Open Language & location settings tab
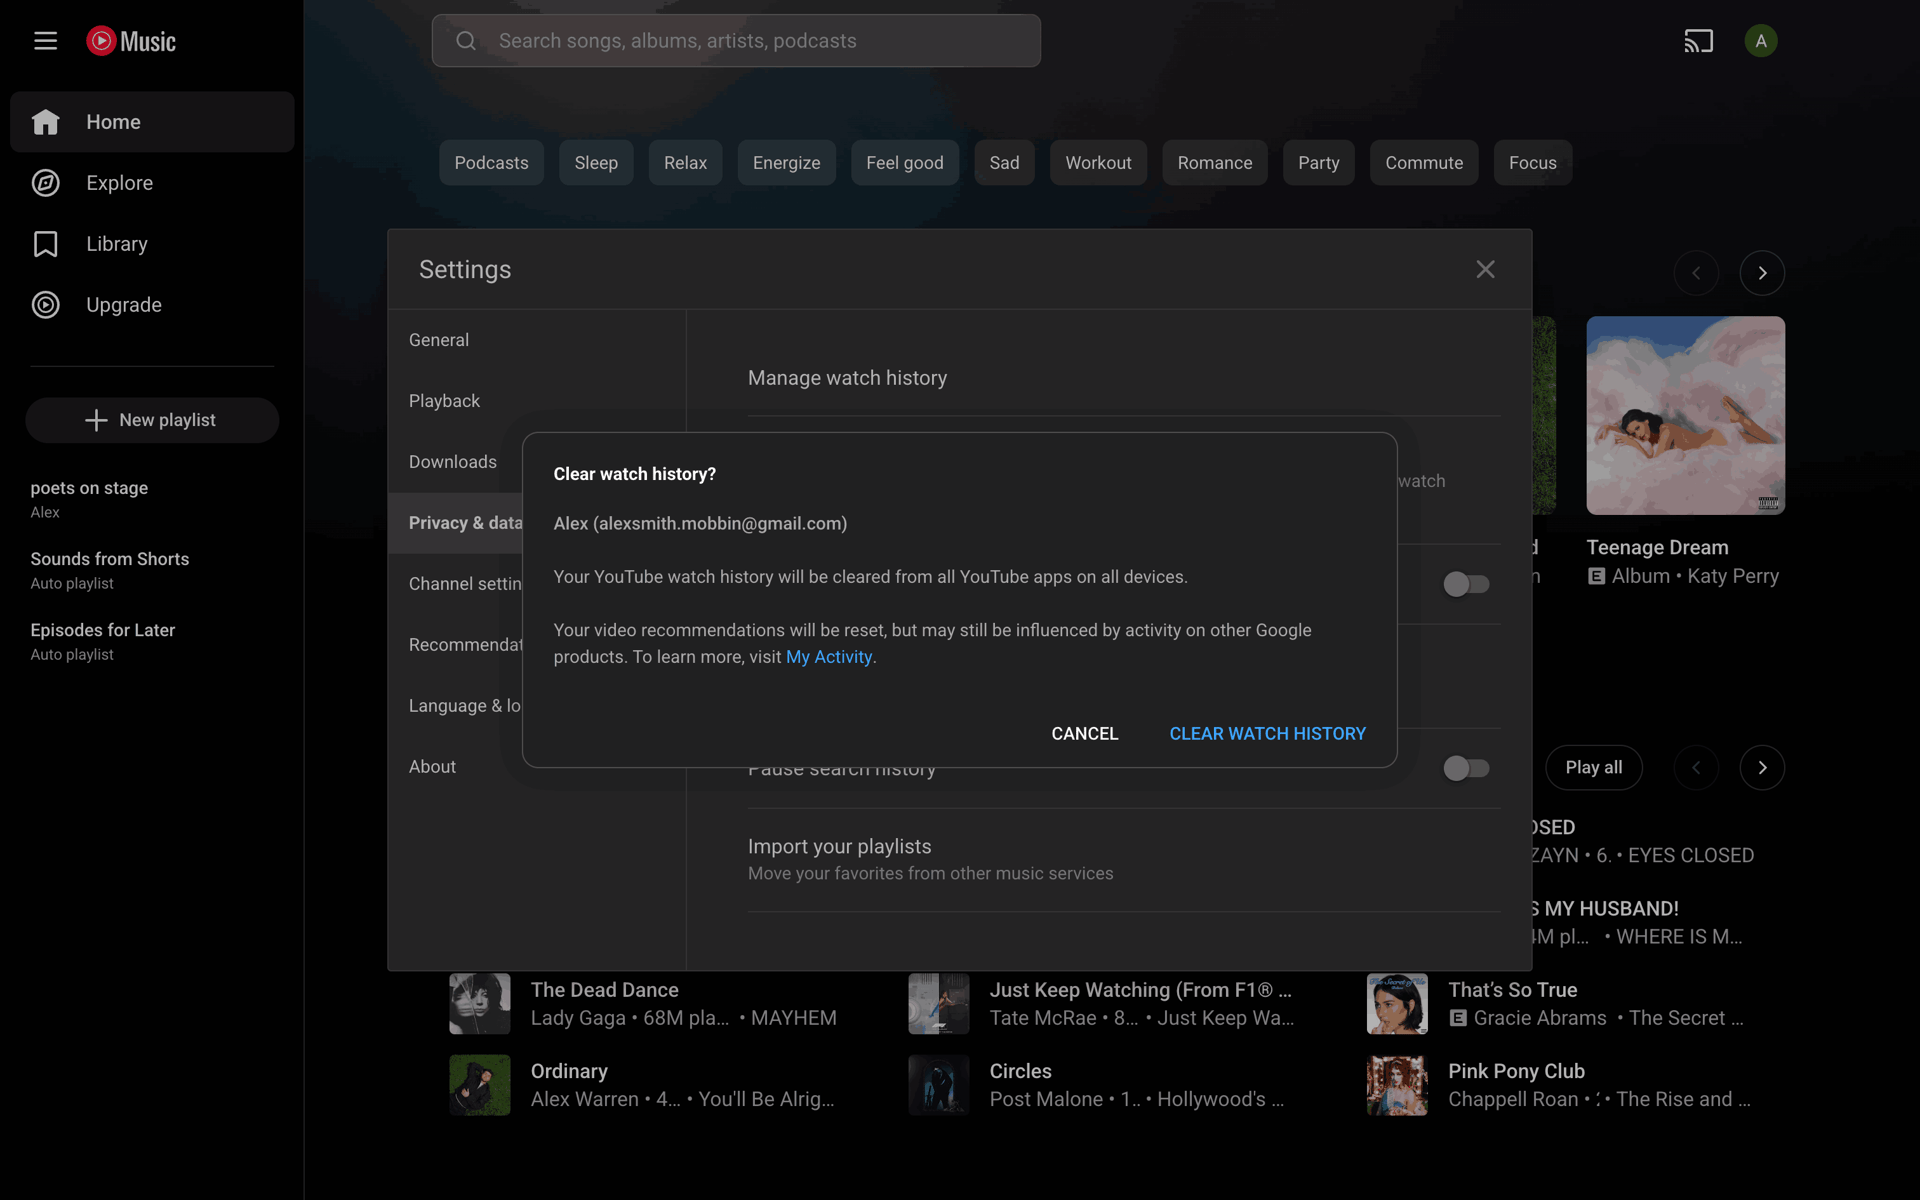The height and width of the screenshot is (1200, 1920). click(455, 706)
